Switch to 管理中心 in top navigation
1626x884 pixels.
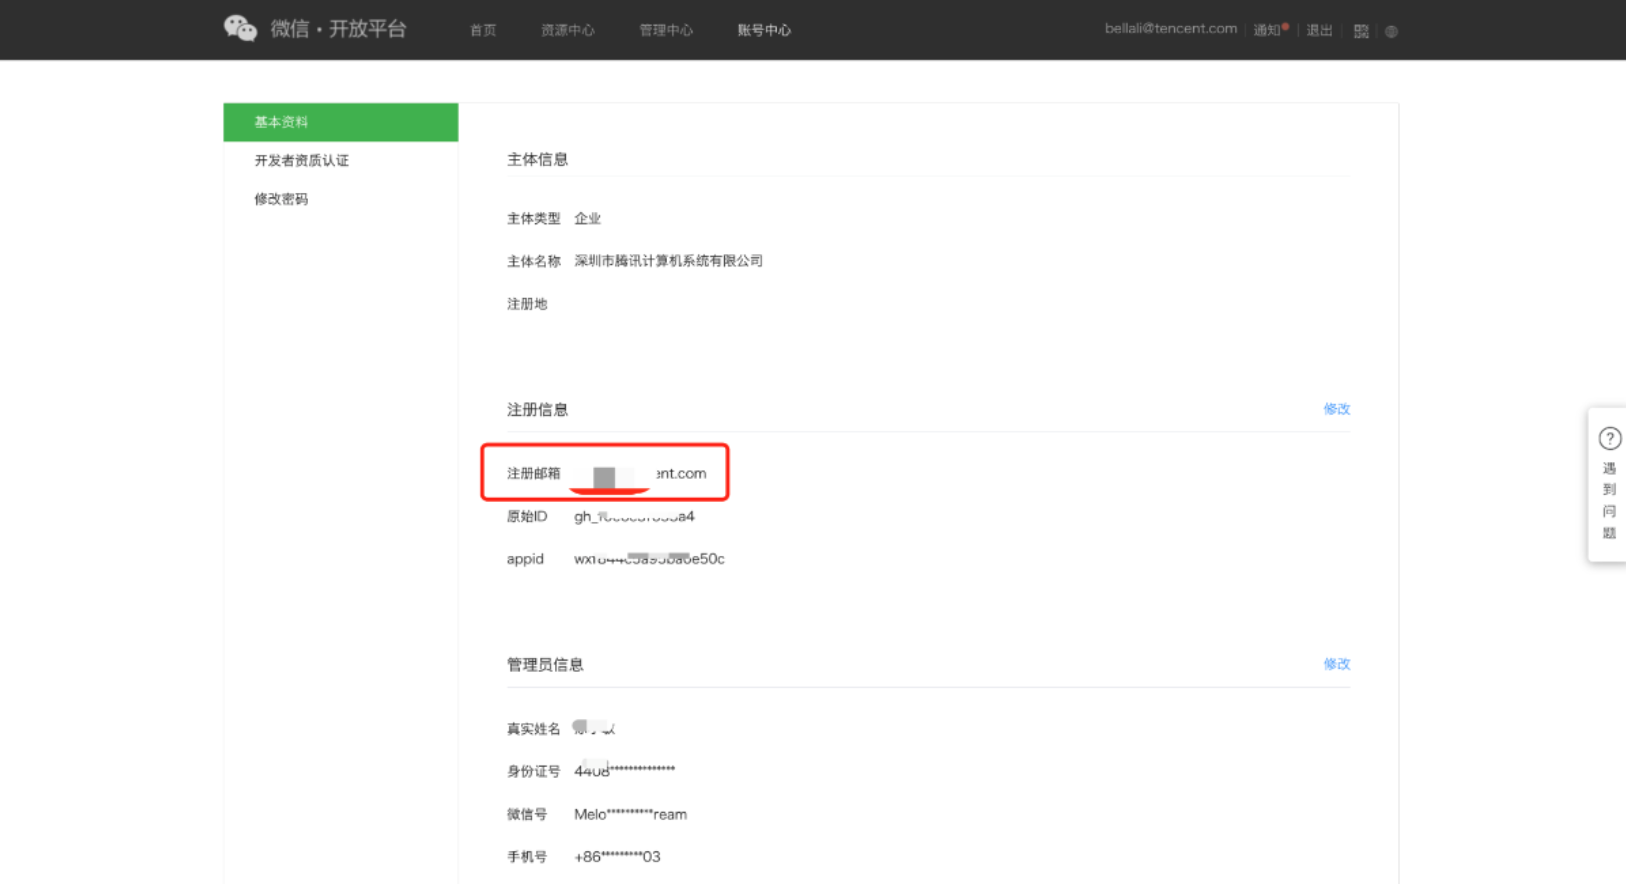coord(665,30)
